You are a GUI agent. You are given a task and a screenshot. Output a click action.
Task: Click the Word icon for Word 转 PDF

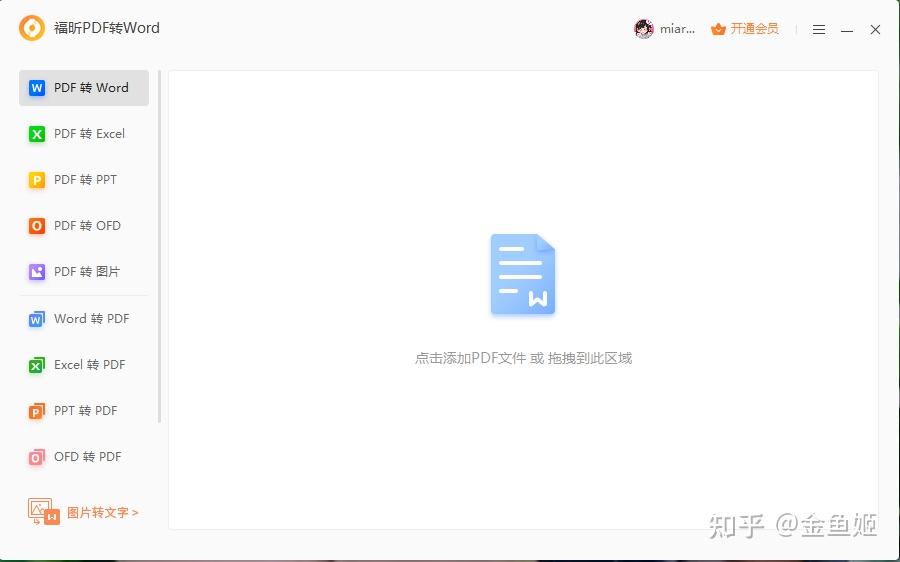click(37, 319)
